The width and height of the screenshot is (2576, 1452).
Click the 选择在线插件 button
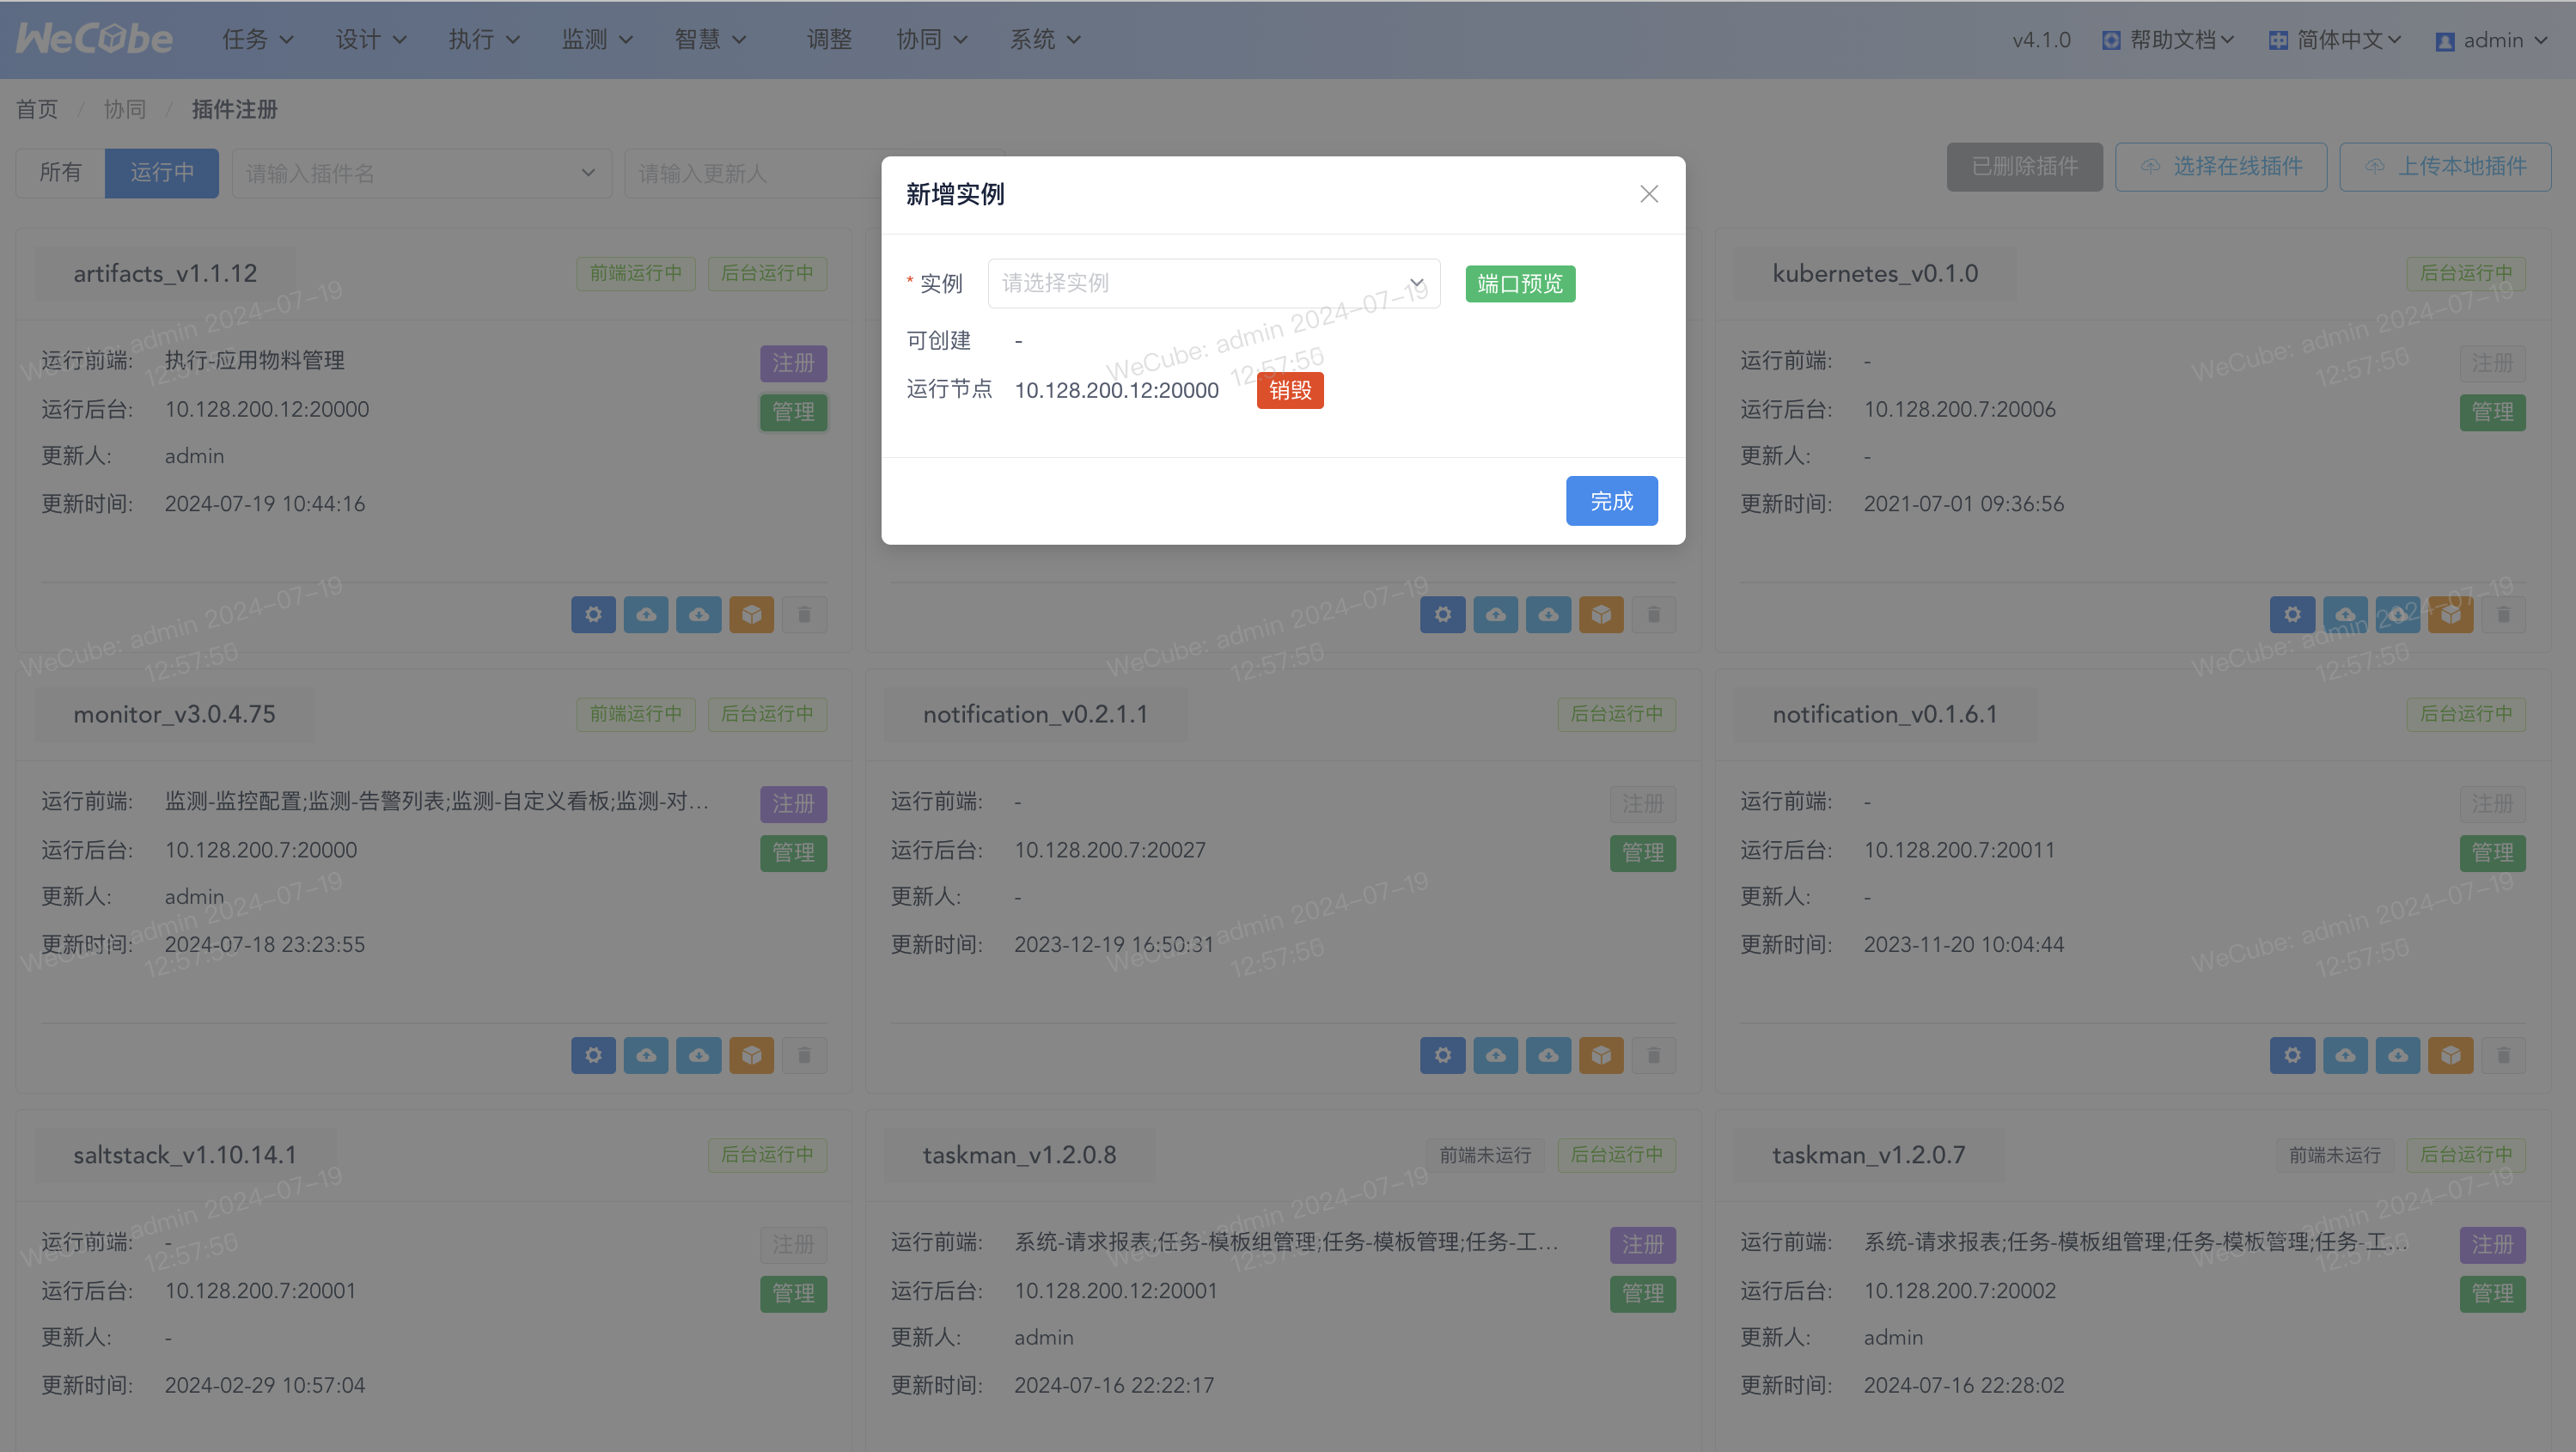[2220, 166]
